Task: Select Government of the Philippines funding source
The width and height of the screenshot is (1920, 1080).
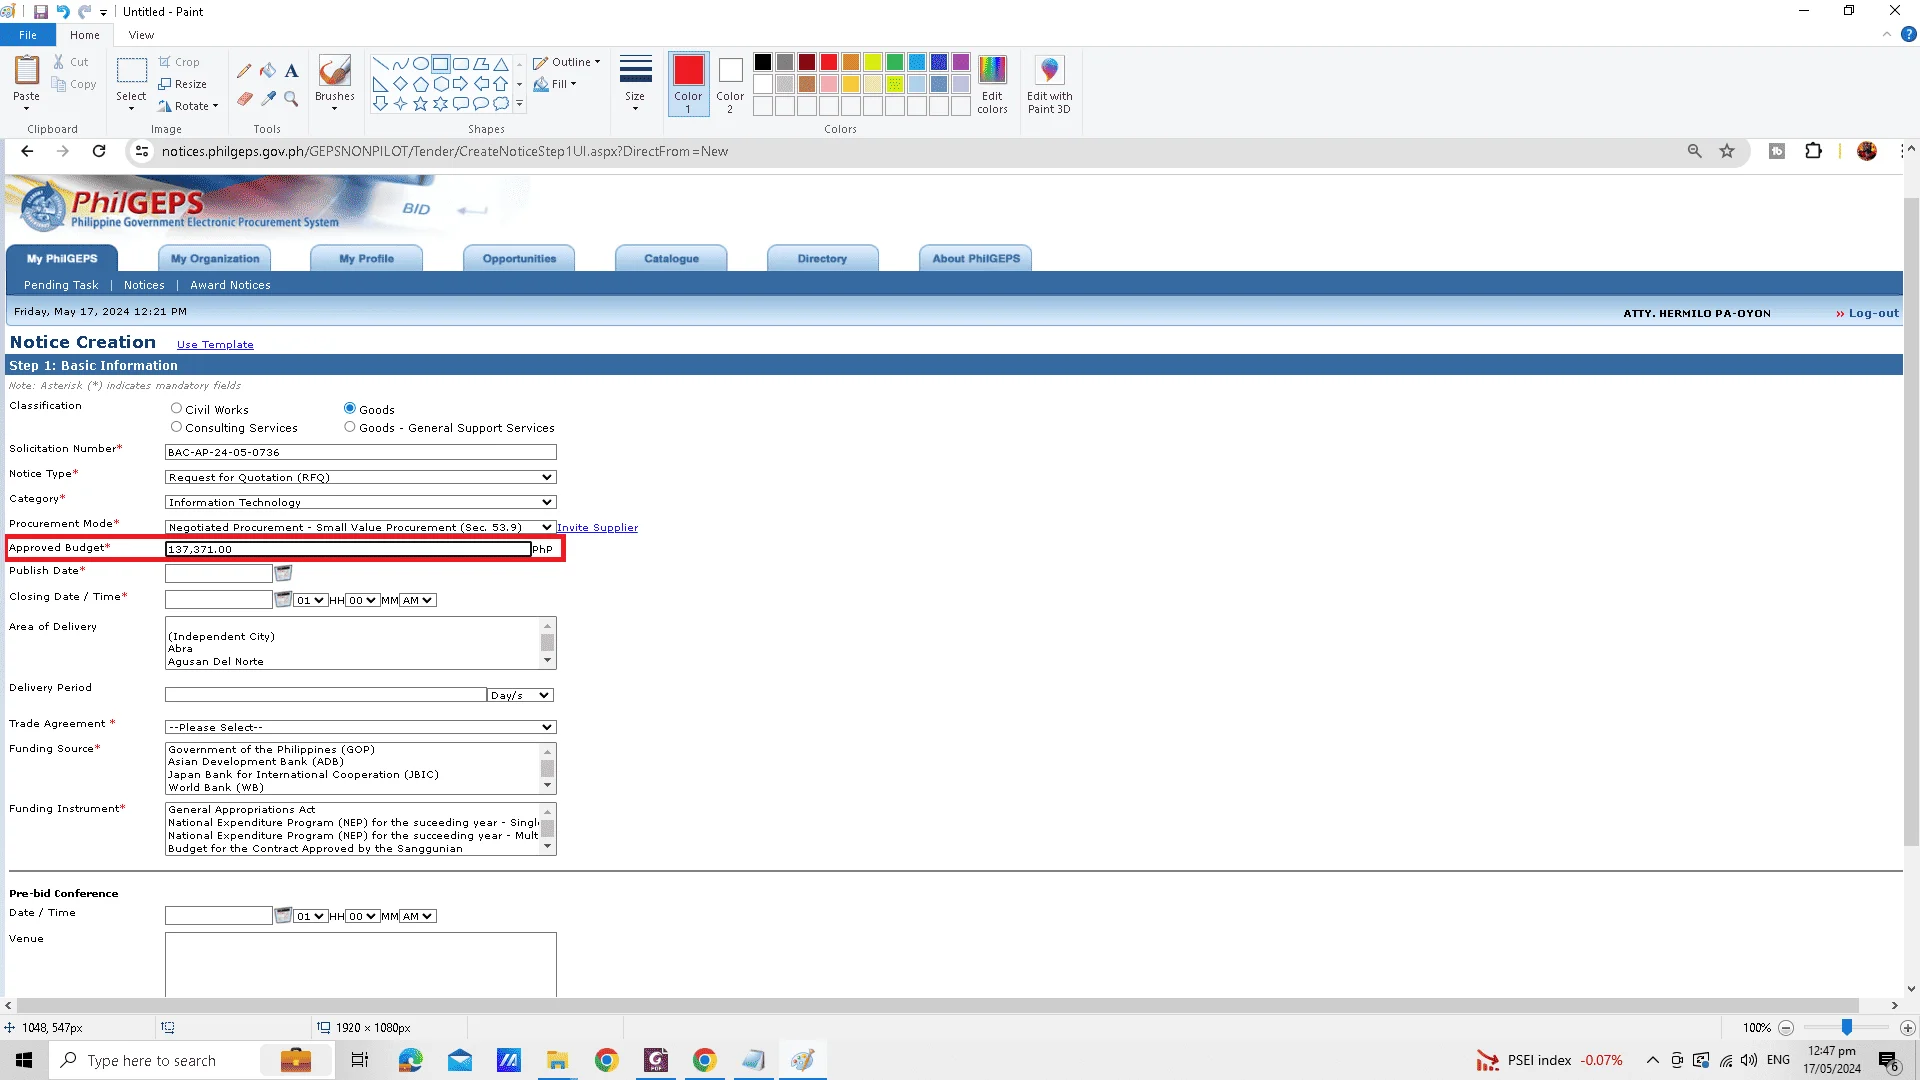Action: point(271,749)
